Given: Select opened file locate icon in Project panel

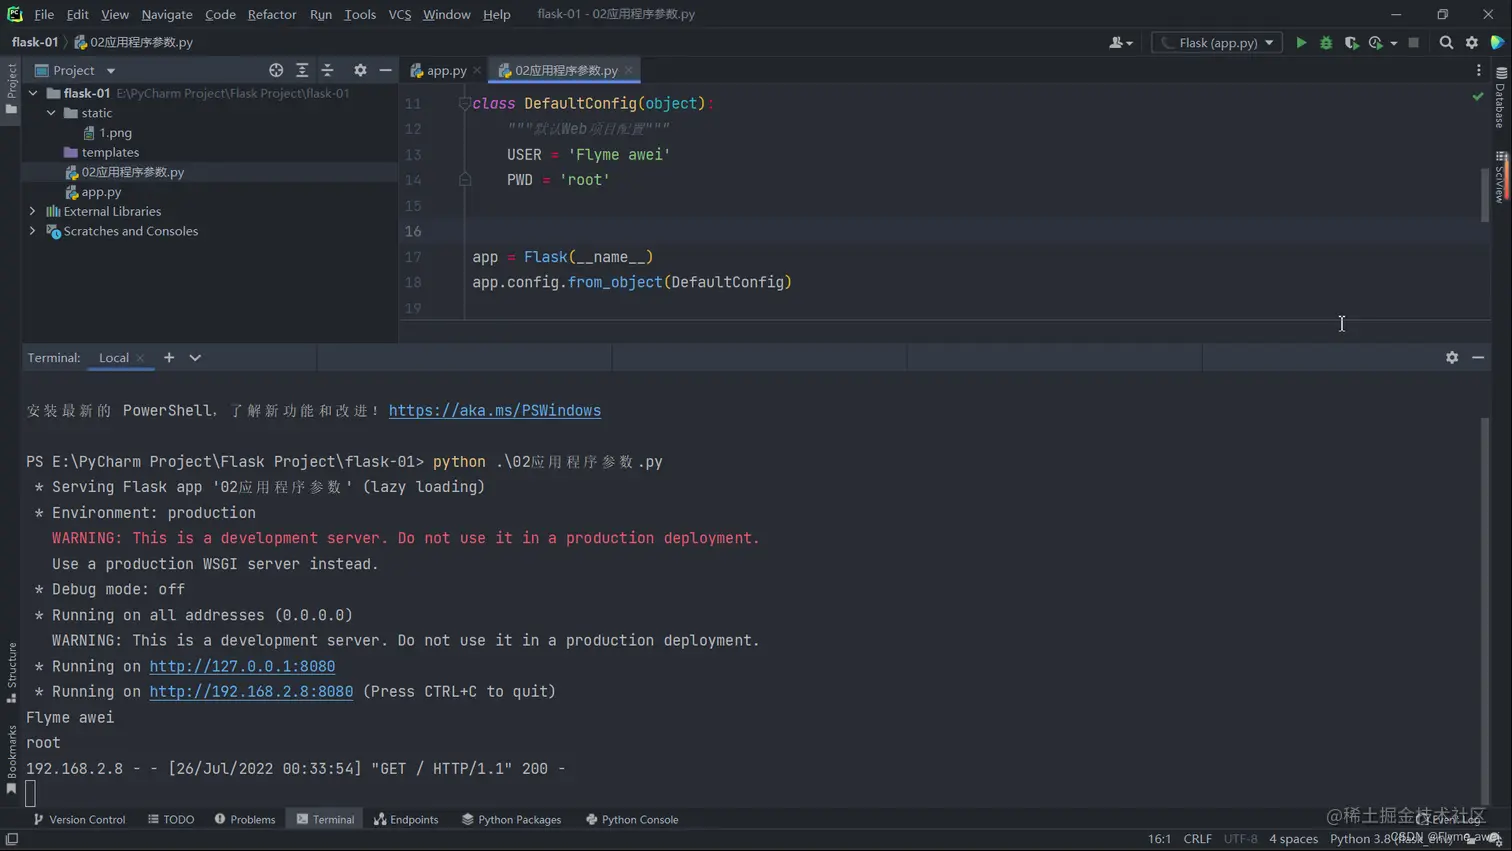Looking at the screenshot, I should [276, 70].
